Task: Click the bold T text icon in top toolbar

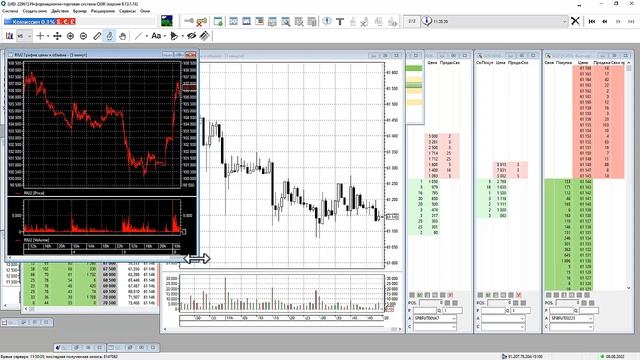Action: [x=340, y=21]
